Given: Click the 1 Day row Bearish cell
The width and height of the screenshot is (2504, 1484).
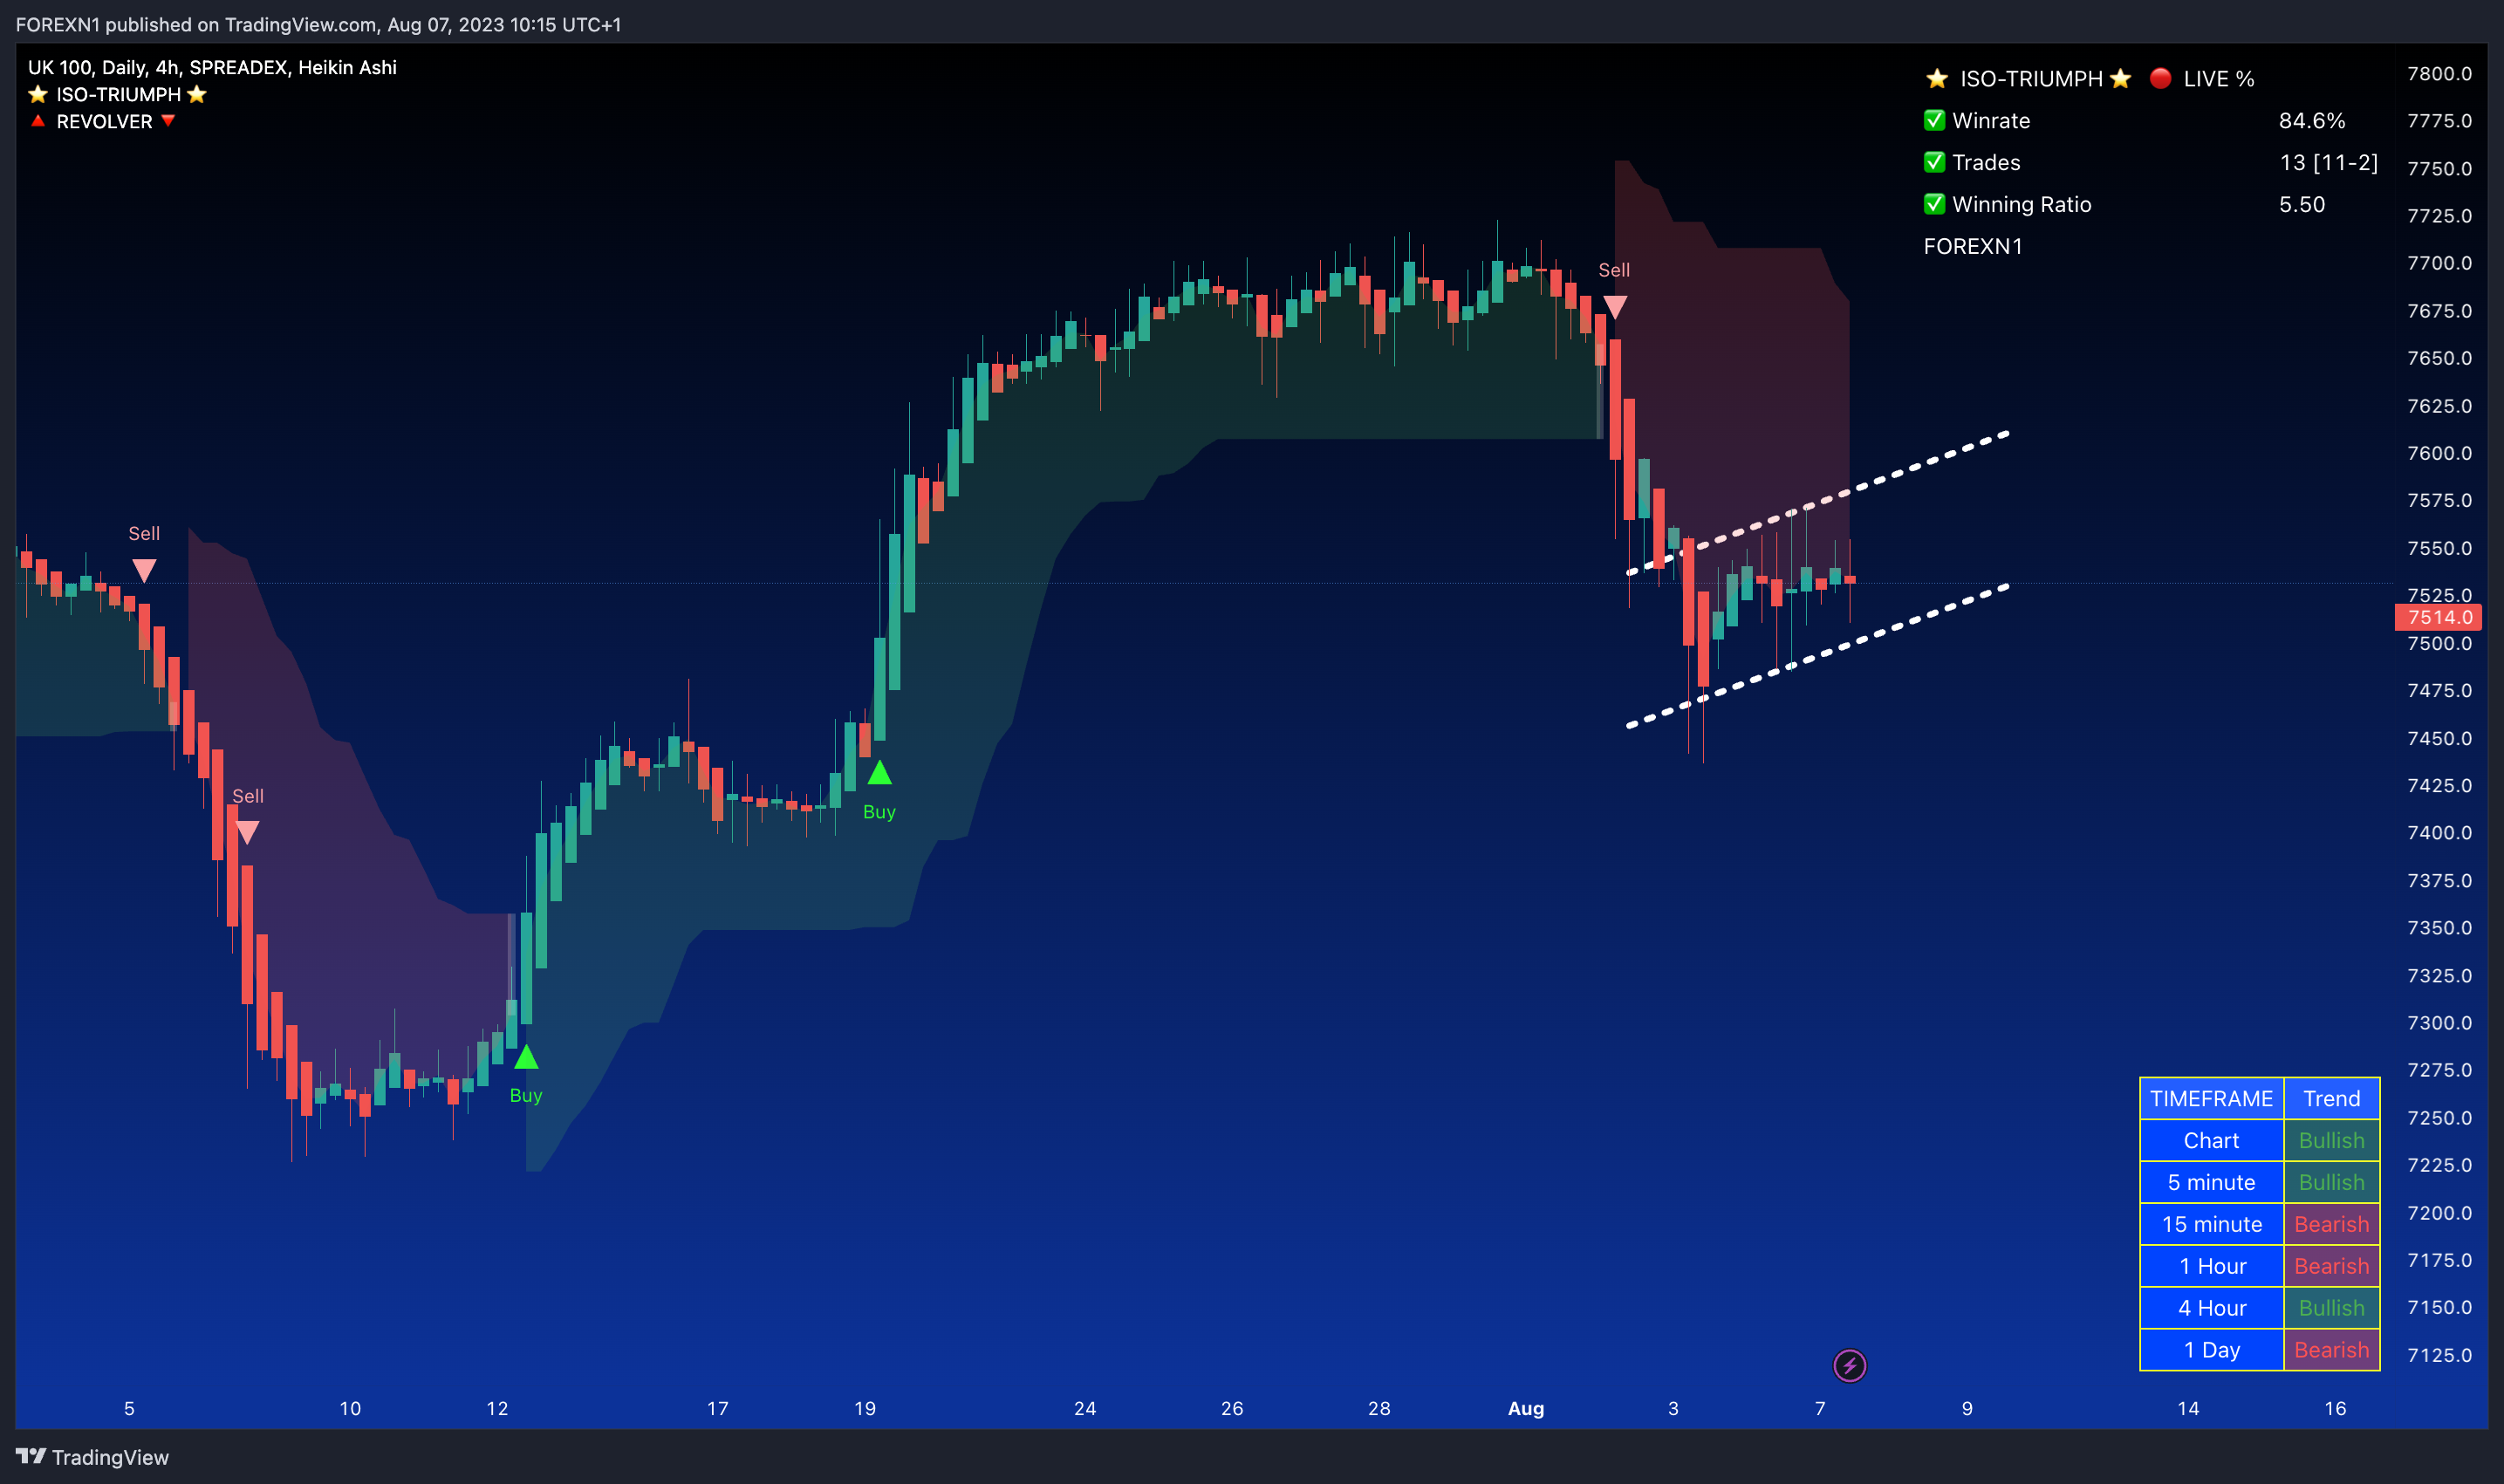Looking at the screenshot, I should (x=2332, y=1350).
